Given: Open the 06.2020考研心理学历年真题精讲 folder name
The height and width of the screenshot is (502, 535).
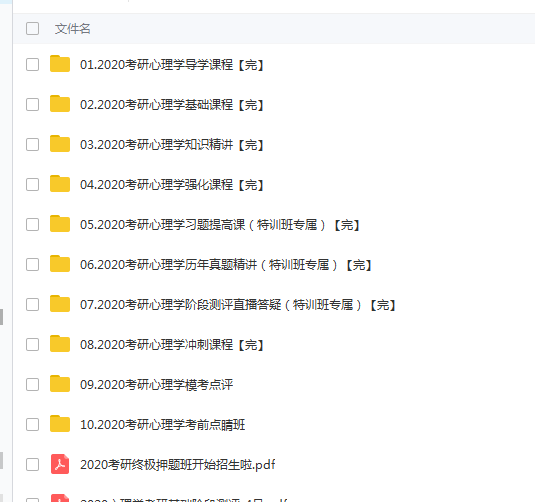Looking at the screenshot, I should [x=226, y=265].
